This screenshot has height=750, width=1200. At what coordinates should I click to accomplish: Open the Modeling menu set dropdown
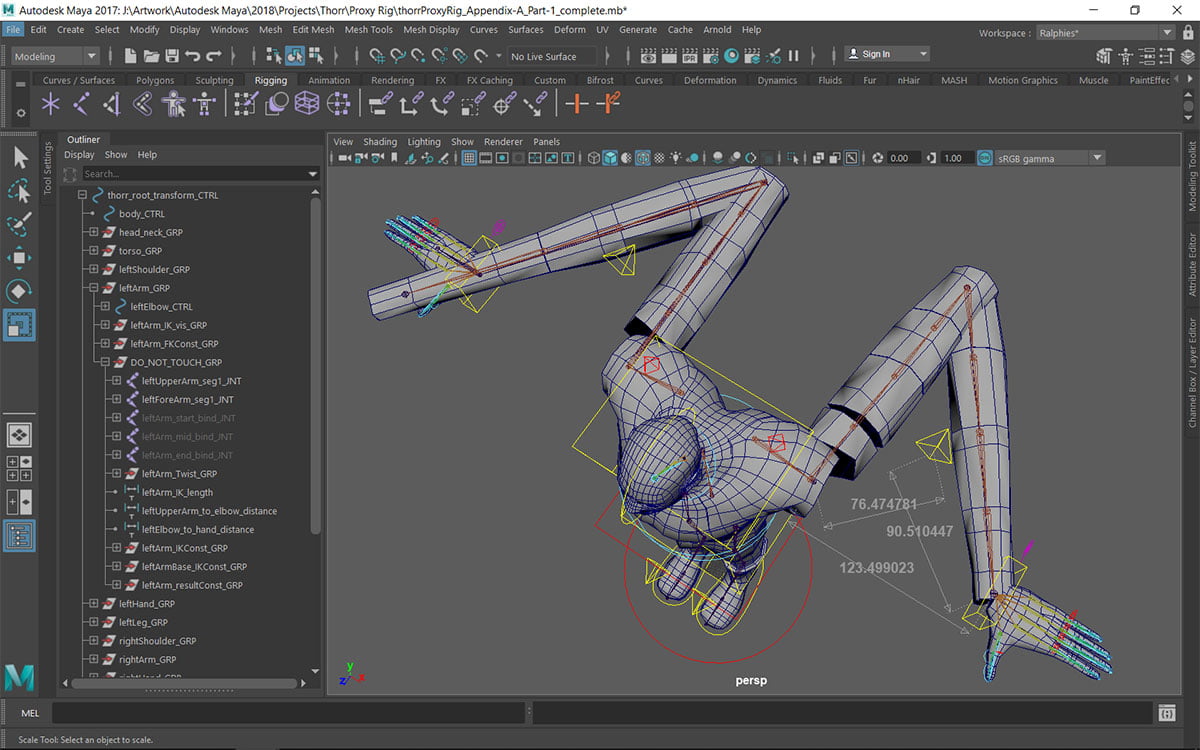(55, 56)
